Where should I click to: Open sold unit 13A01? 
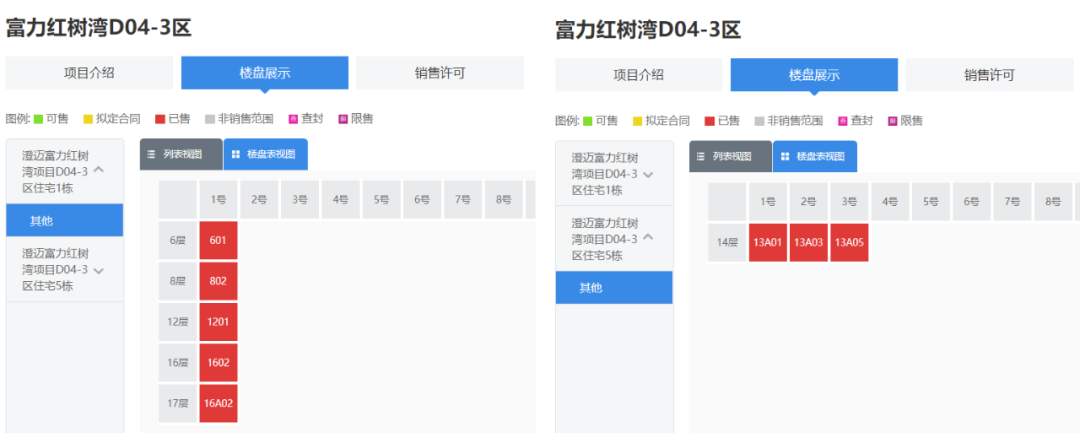(768, 242)
